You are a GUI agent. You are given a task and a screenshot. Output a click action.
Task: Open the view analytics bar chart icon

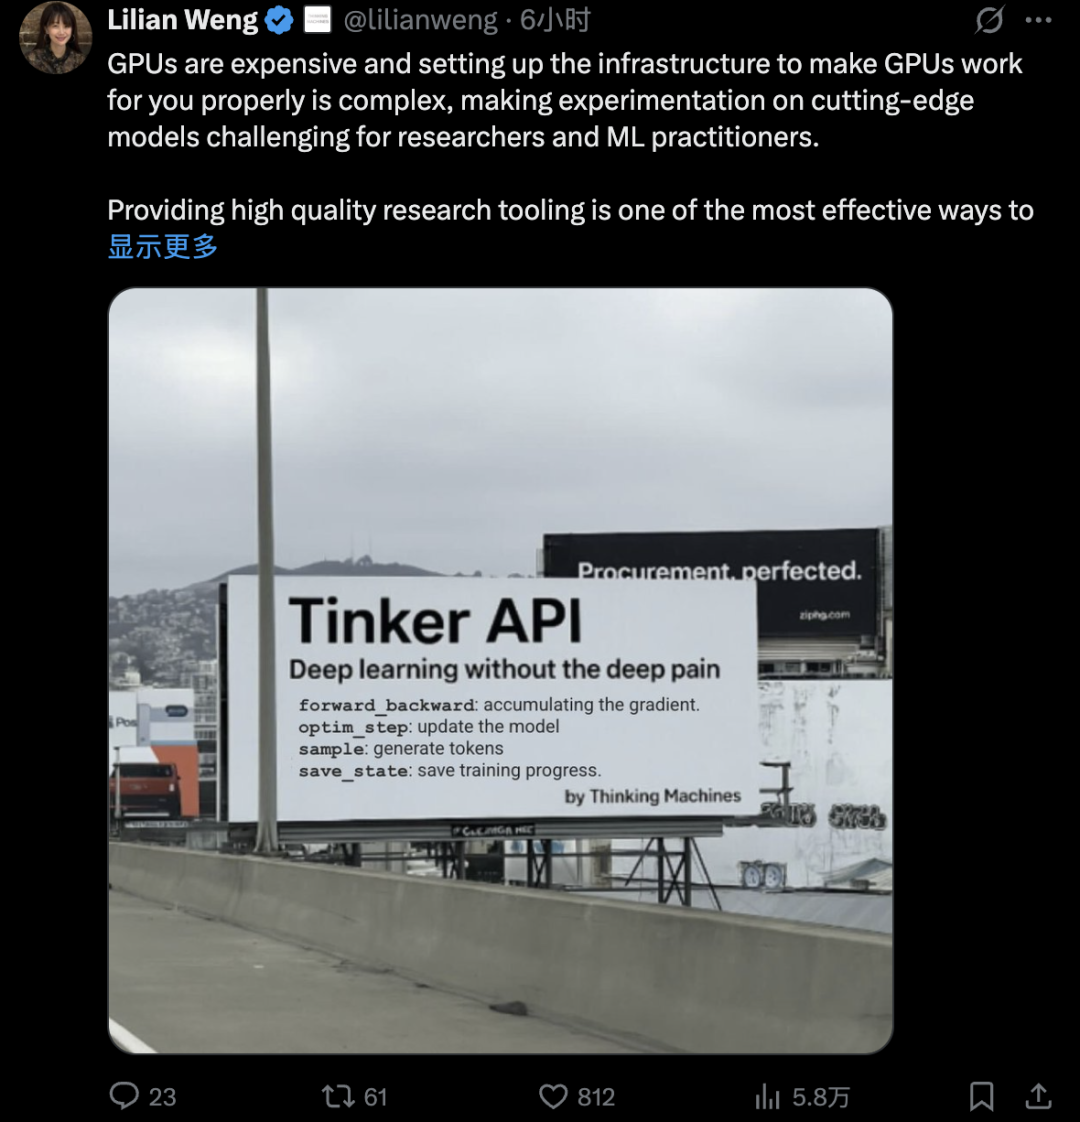click(768, 1097)
